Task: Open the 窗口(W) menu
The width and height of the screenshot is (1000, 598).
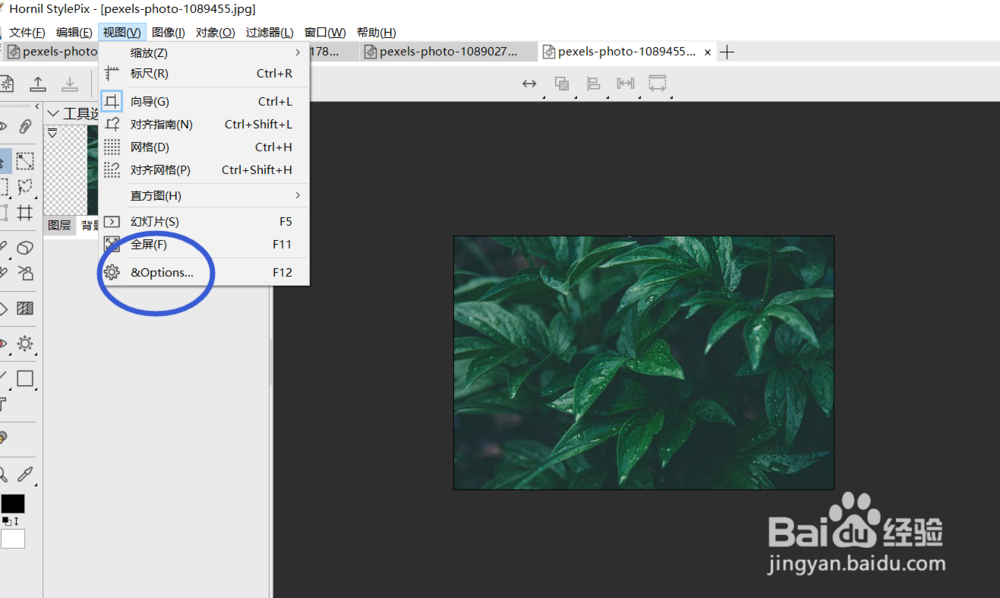Action: [x=325, y=32]
